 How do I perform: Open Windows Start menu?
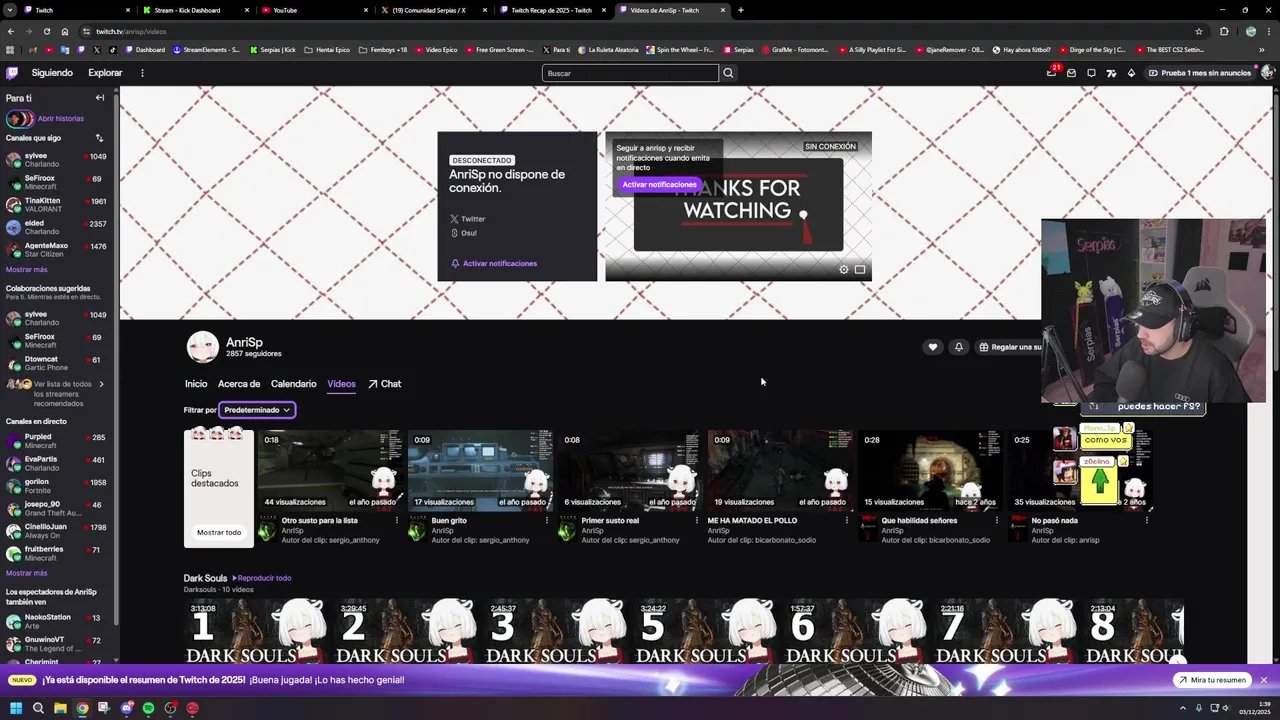coord(15,708)
